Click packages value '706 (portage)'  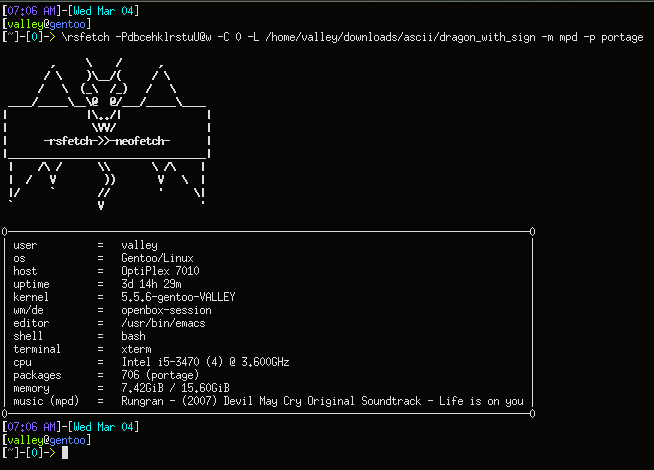(160, 375)
